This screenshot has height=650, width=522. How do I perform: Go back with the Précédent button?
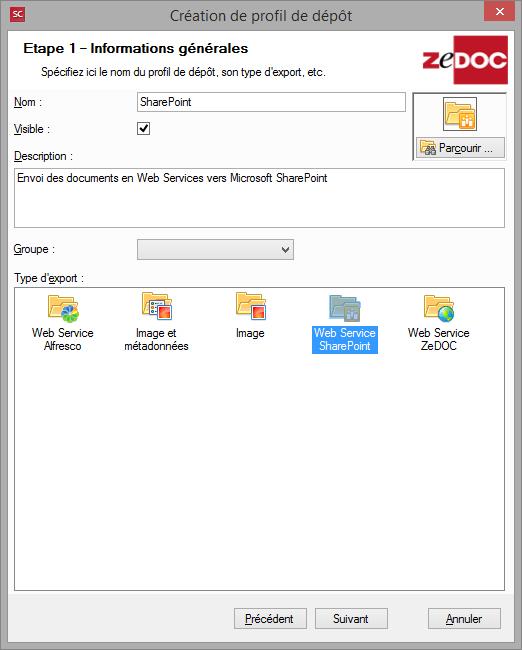[270, 618]
